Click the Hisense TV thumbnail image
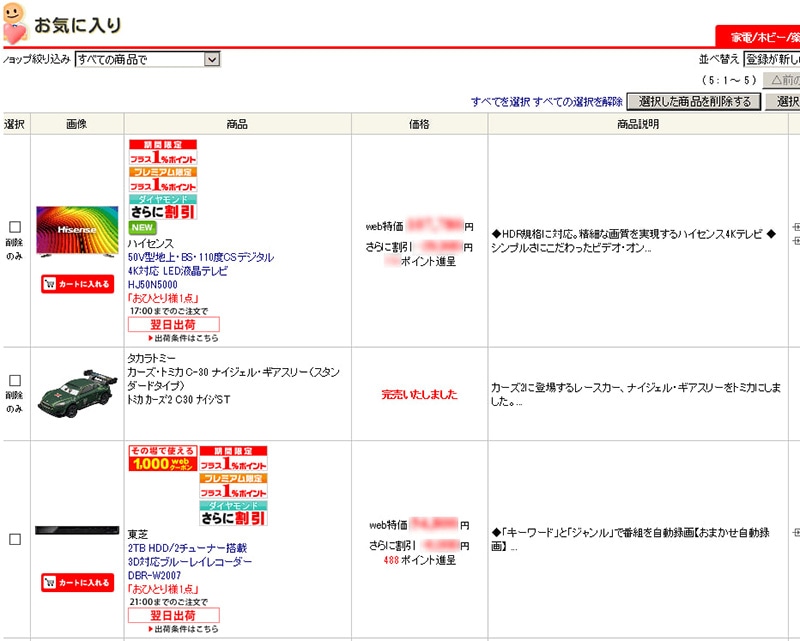 [x=77, y=231]
